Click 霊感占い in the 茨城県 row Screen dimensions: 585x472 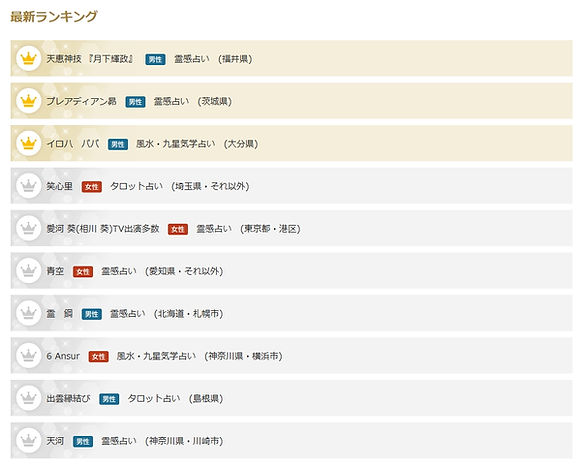point(172,101)
